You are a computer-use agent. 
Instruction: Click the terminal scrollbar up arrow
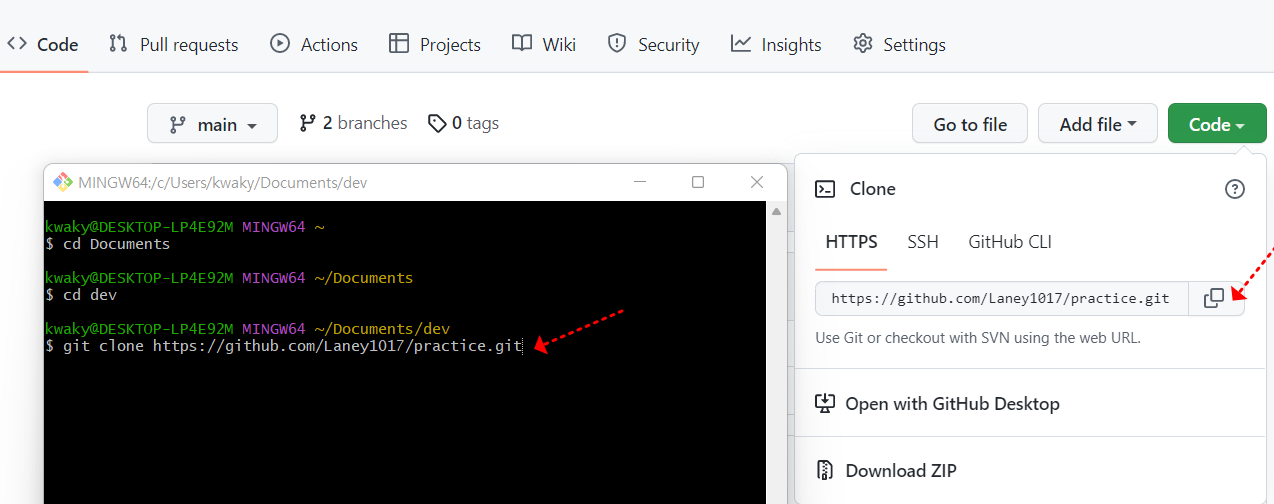[776, 211]
